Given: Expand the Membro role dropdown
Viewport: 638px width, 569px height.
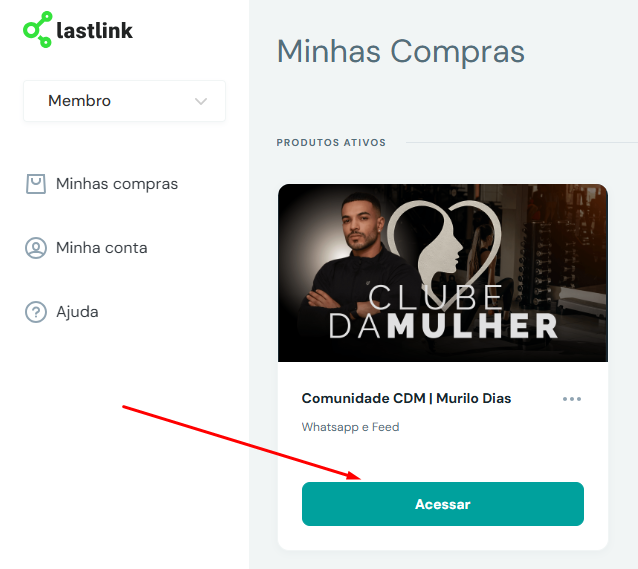Looking at the screenshot, I should pyautogui.click(x=125, y=101).
